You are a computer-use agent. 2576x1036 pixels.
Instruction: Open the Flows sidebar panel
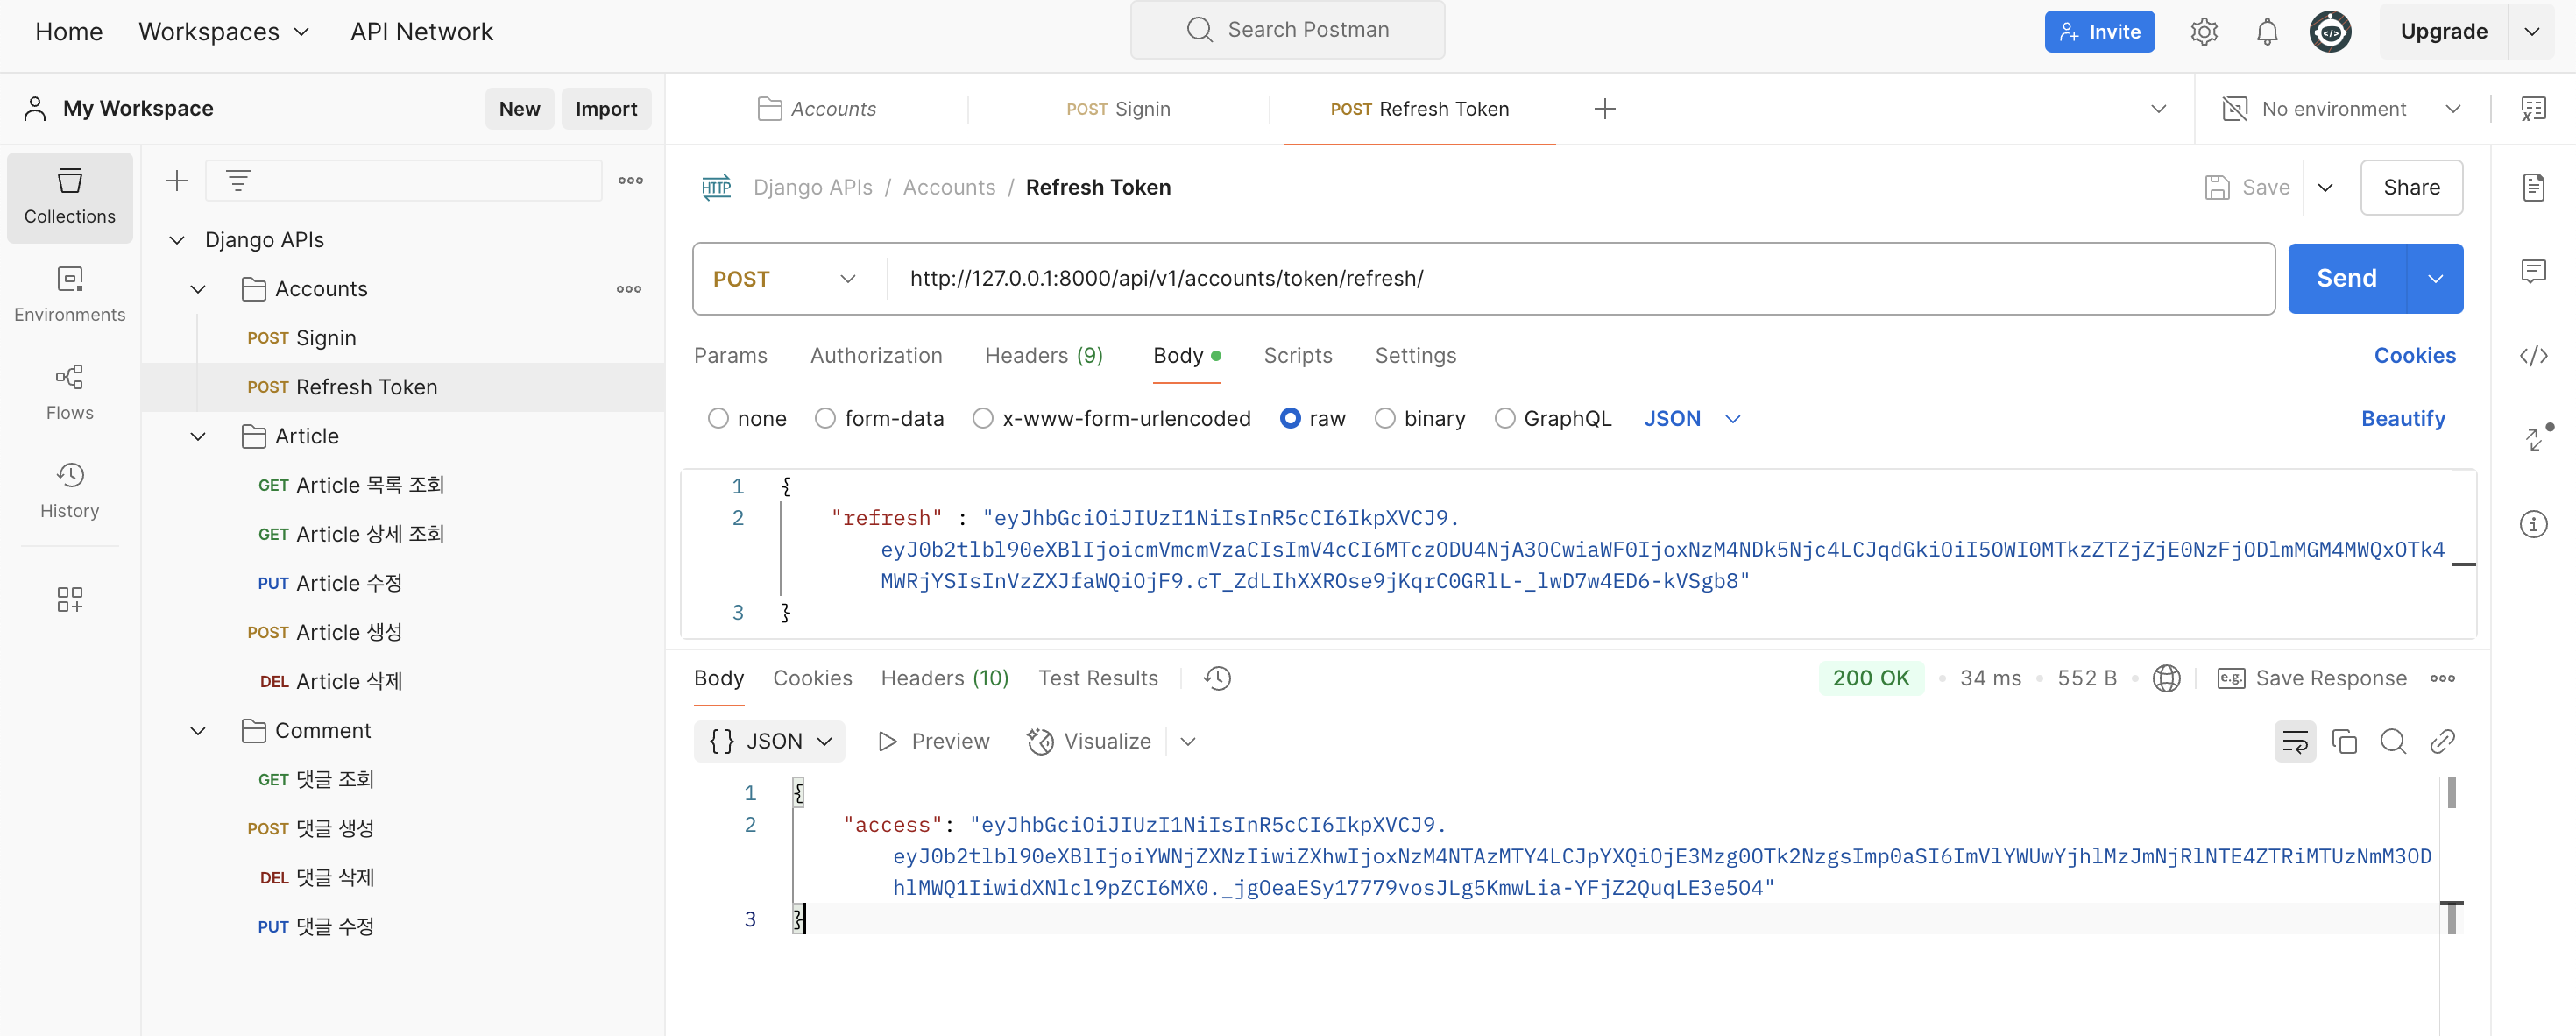(x=69, y=392)
